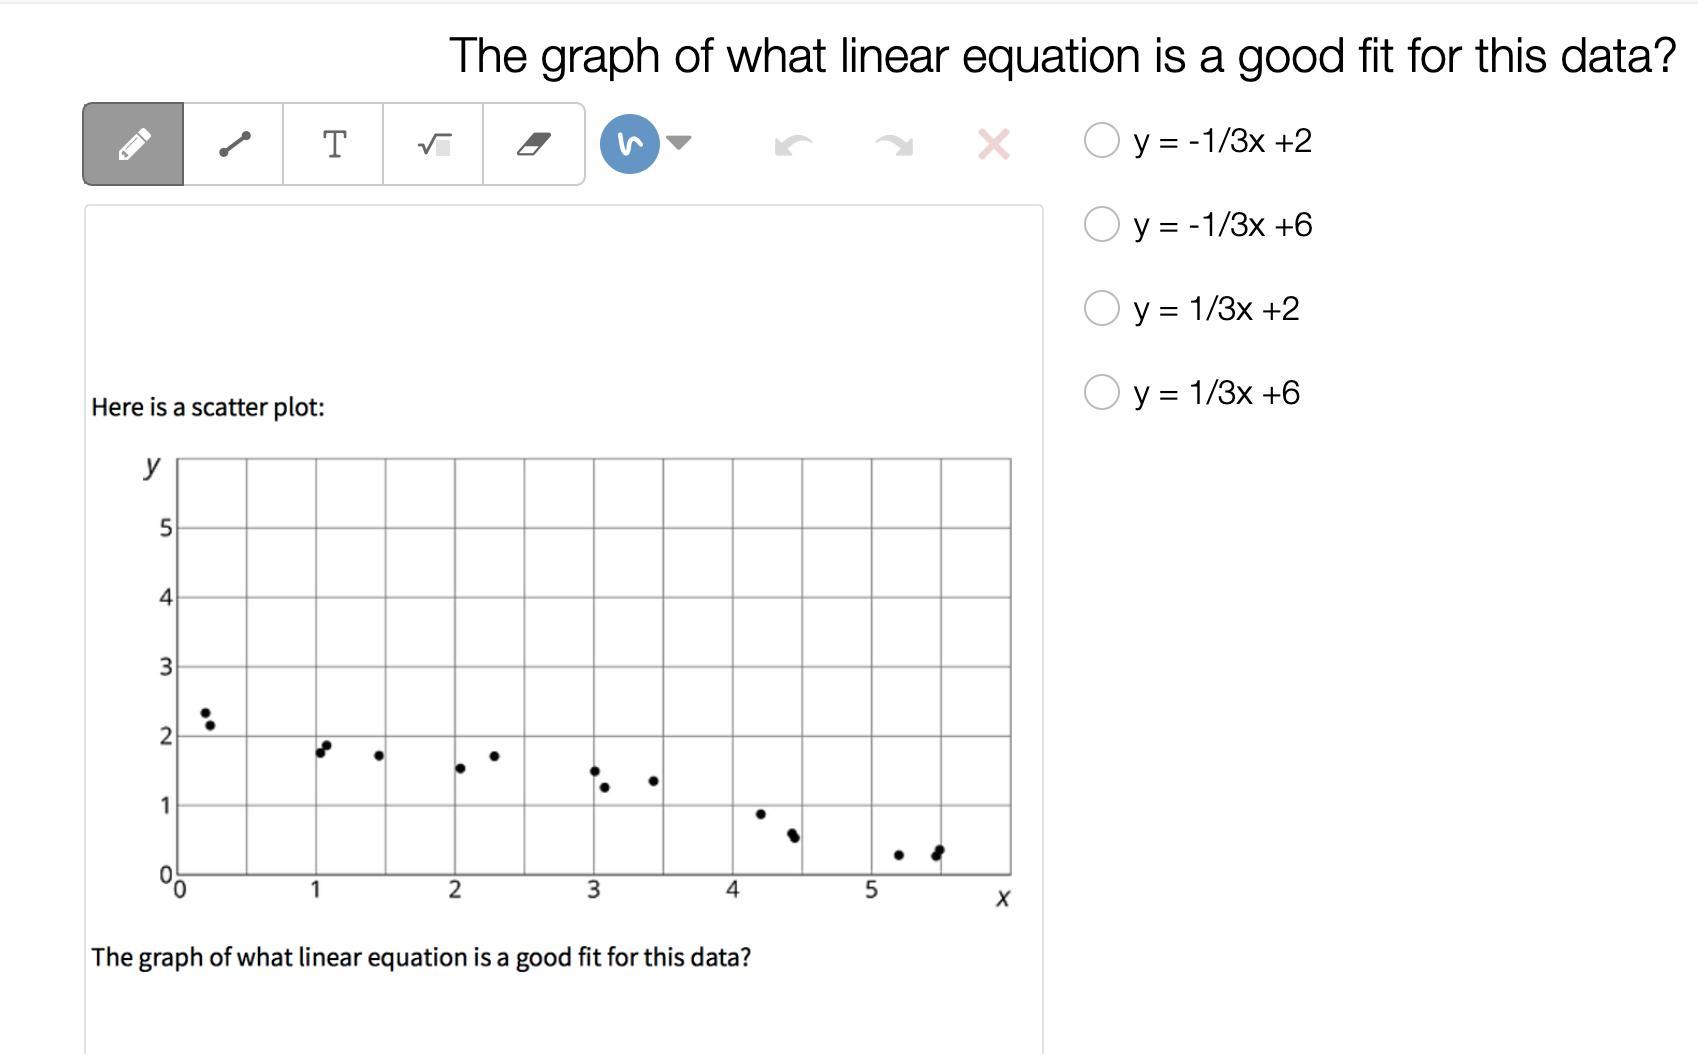
Task: Select answer y = -1/3x +6
Action: 1101,224
